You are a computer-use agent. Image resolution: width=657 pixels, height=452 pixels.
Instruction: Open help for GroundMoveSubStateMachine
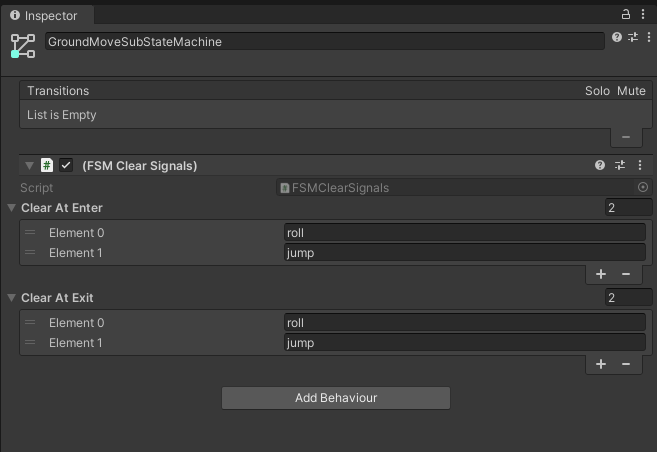[x=616, y=39]
